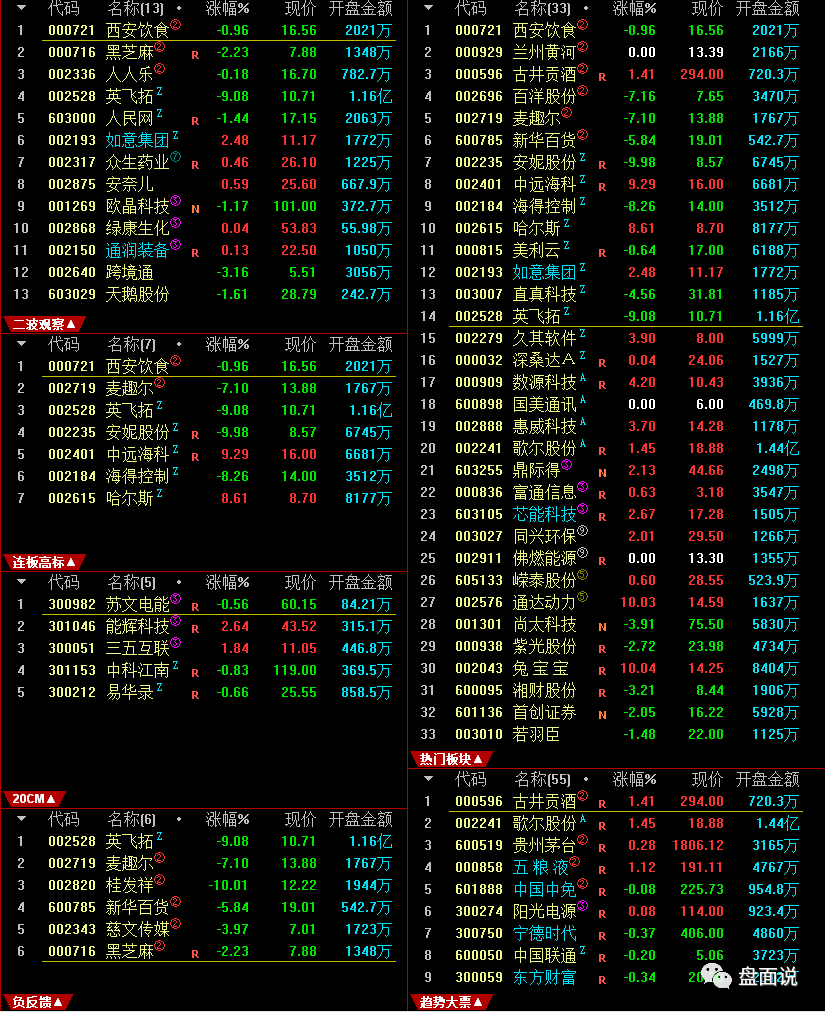Select stock 003010 若羽臣

(x=611, y=734)
